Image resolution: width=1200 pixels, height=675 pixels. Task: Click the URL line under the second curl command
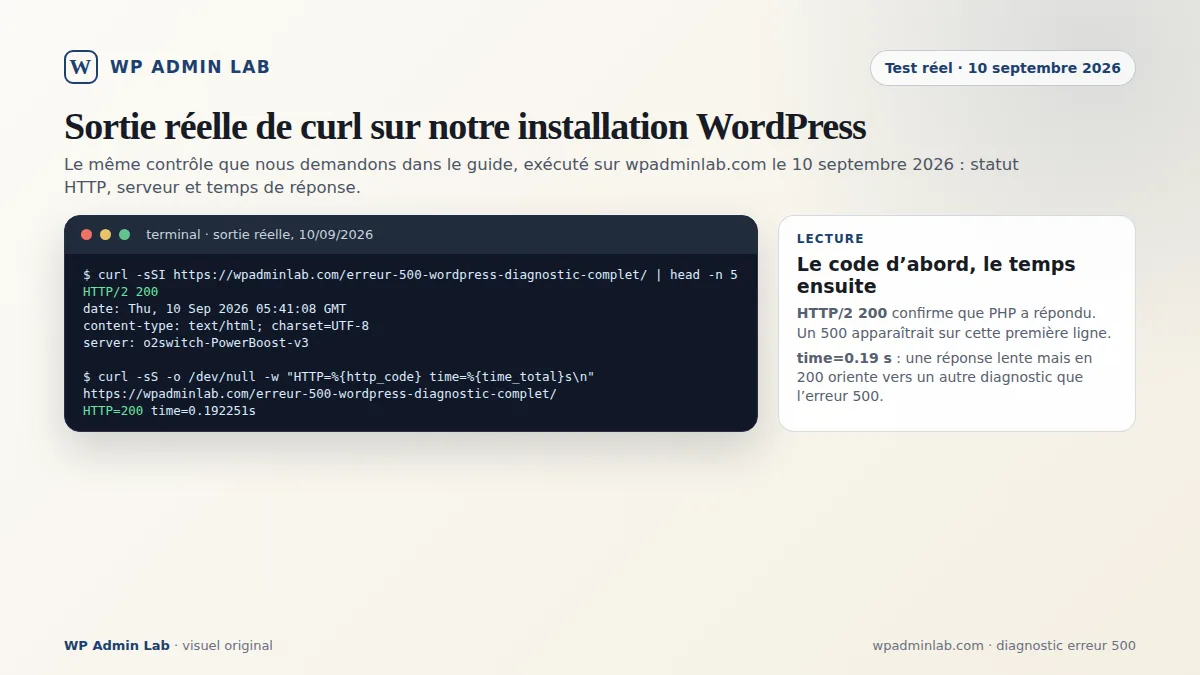tap(320, 393)
